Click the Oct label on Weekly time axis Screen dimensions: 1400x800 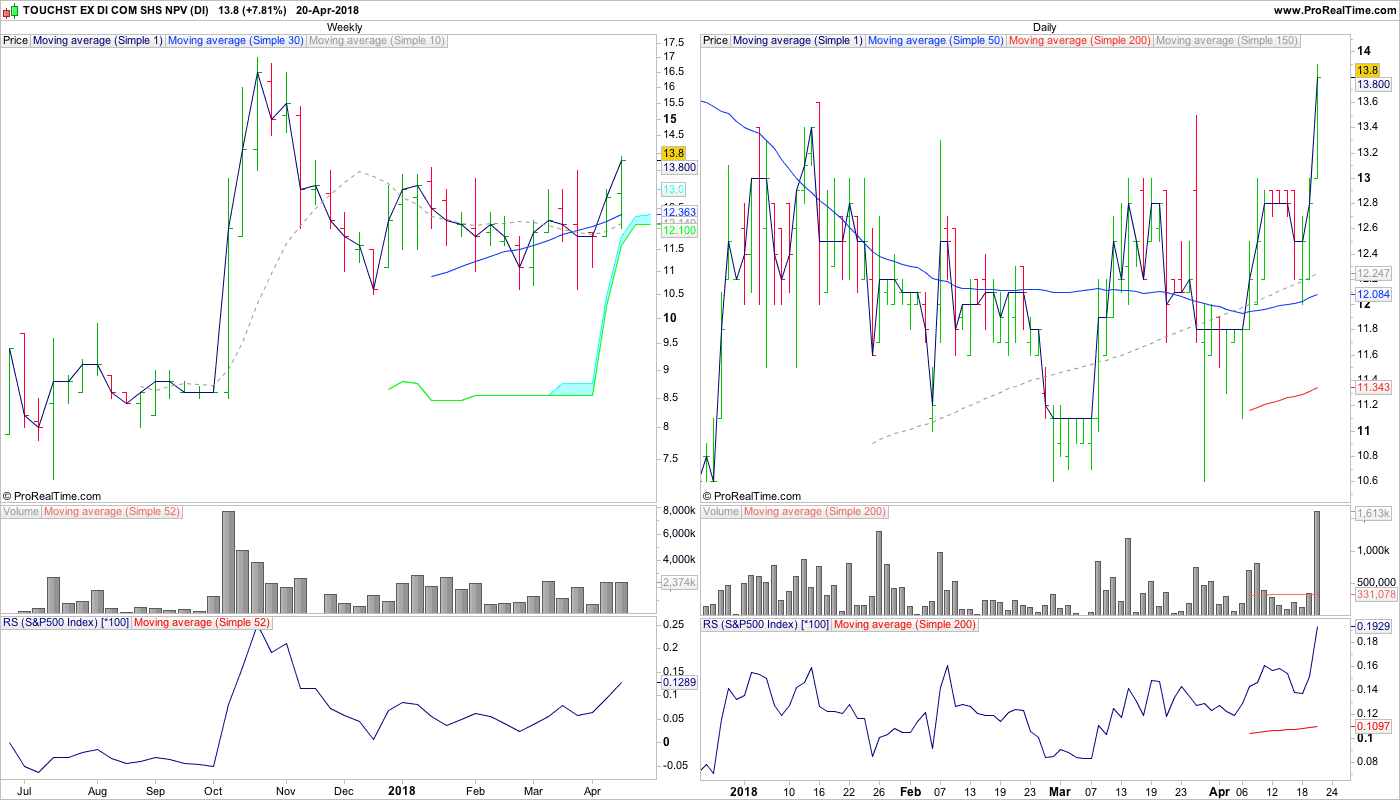212,790
